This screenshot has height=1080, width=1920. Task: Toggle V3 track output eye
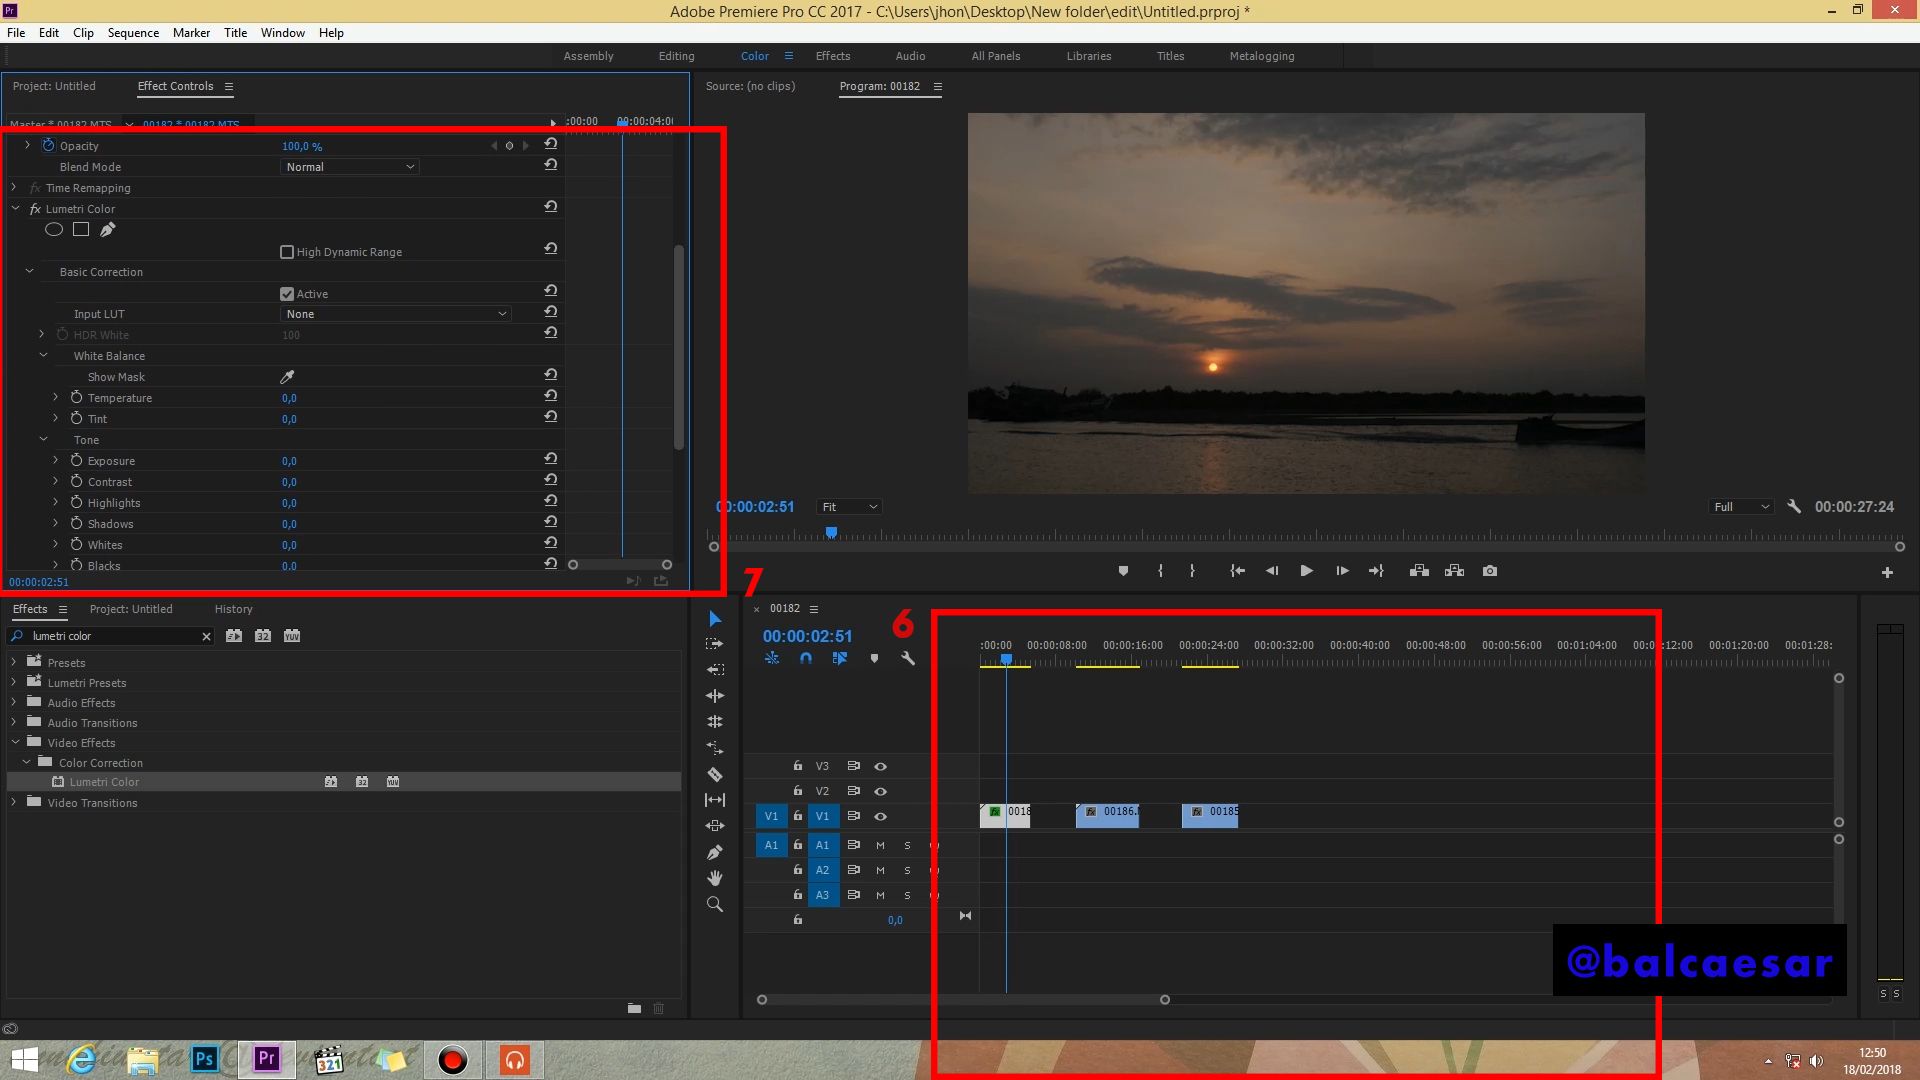pos(881,767)
